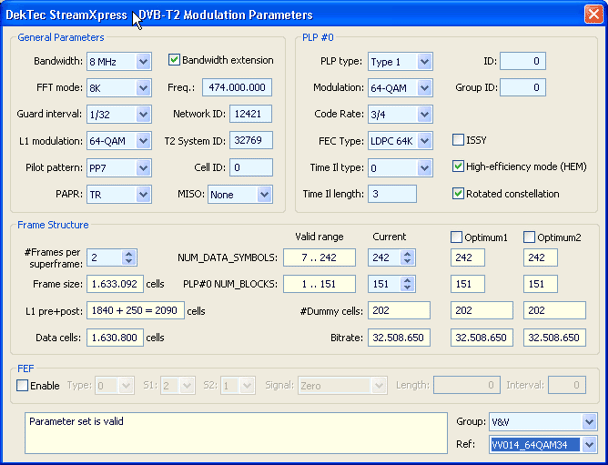Viewport: 608px width, 465px height.
Task: Uncheck Rotated constellation
Action: point(458,193)
